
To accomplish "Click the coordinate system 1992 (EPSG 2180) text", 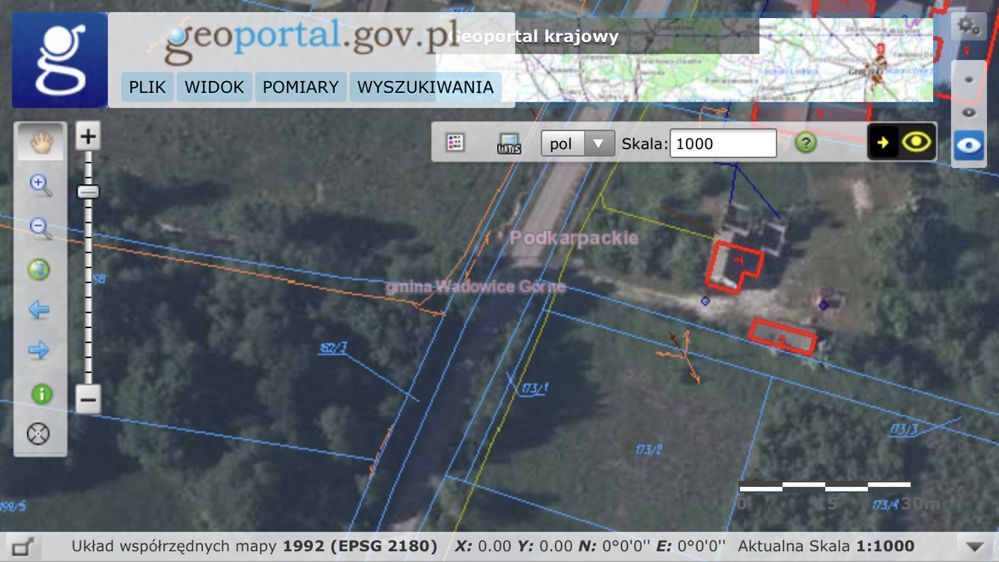I will [x=360, y=546].
